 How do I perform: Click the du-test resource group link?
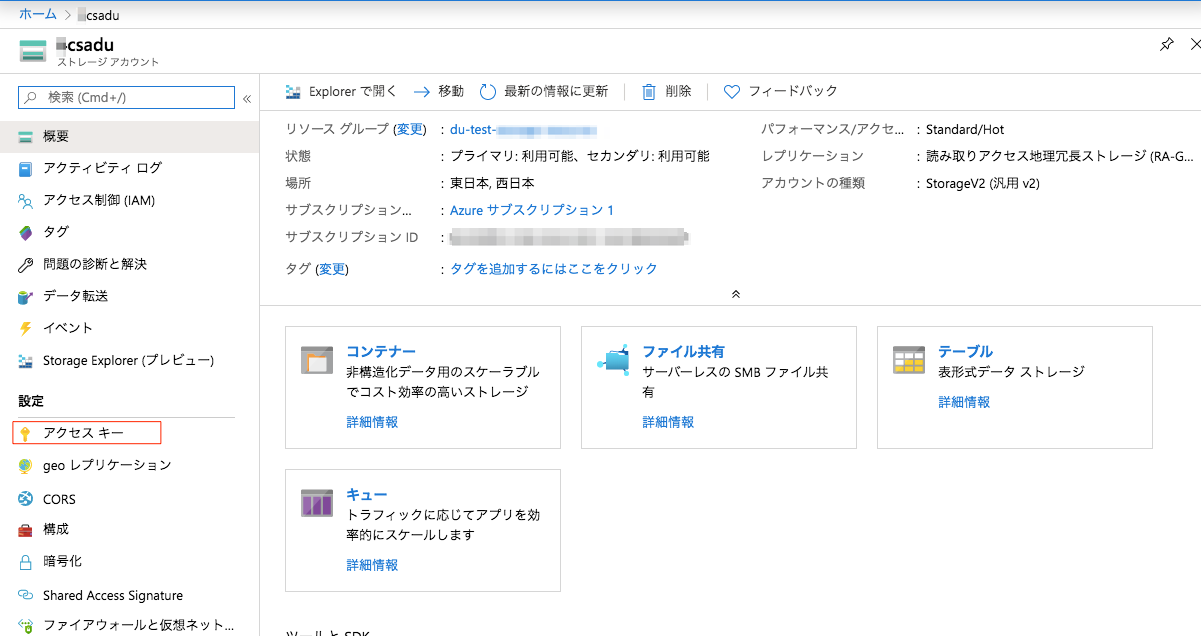pos(523,130)
